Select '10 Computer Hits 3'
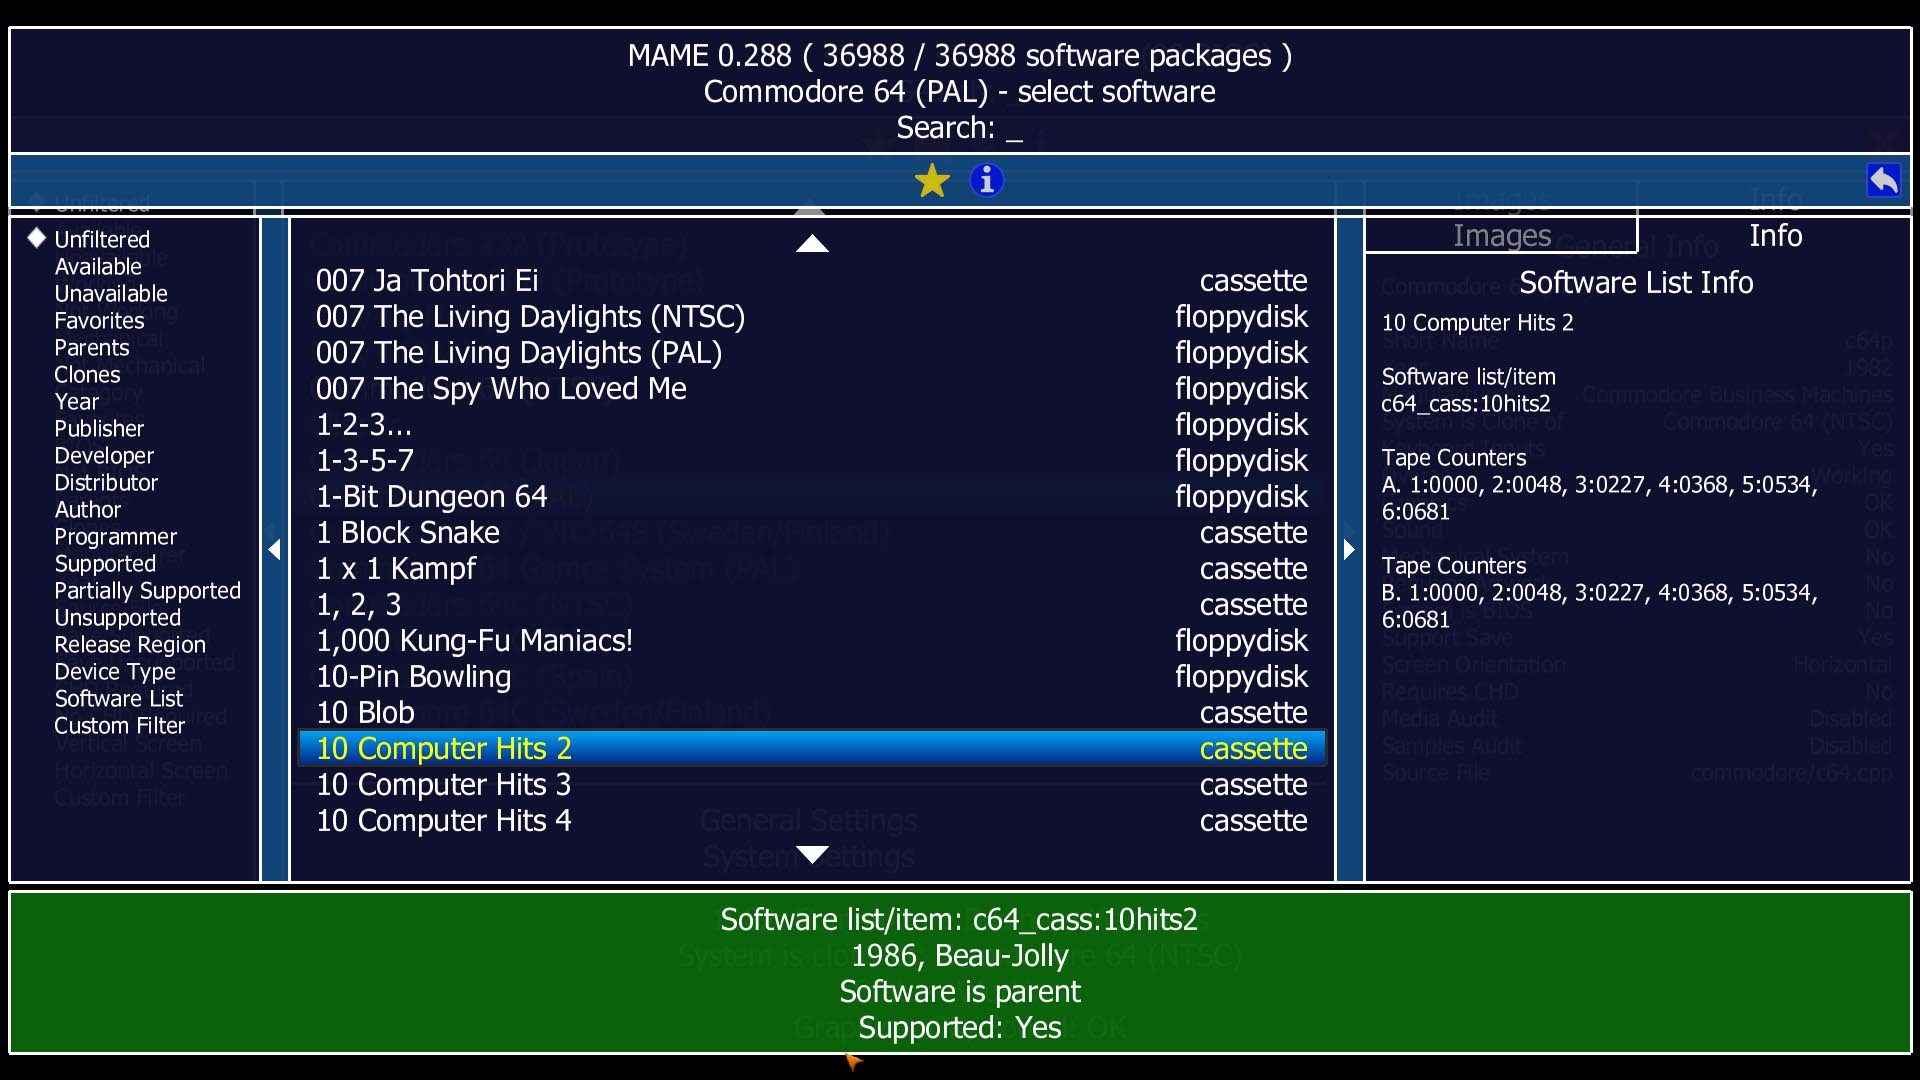1920x1080 pixels. pos(812,785)
